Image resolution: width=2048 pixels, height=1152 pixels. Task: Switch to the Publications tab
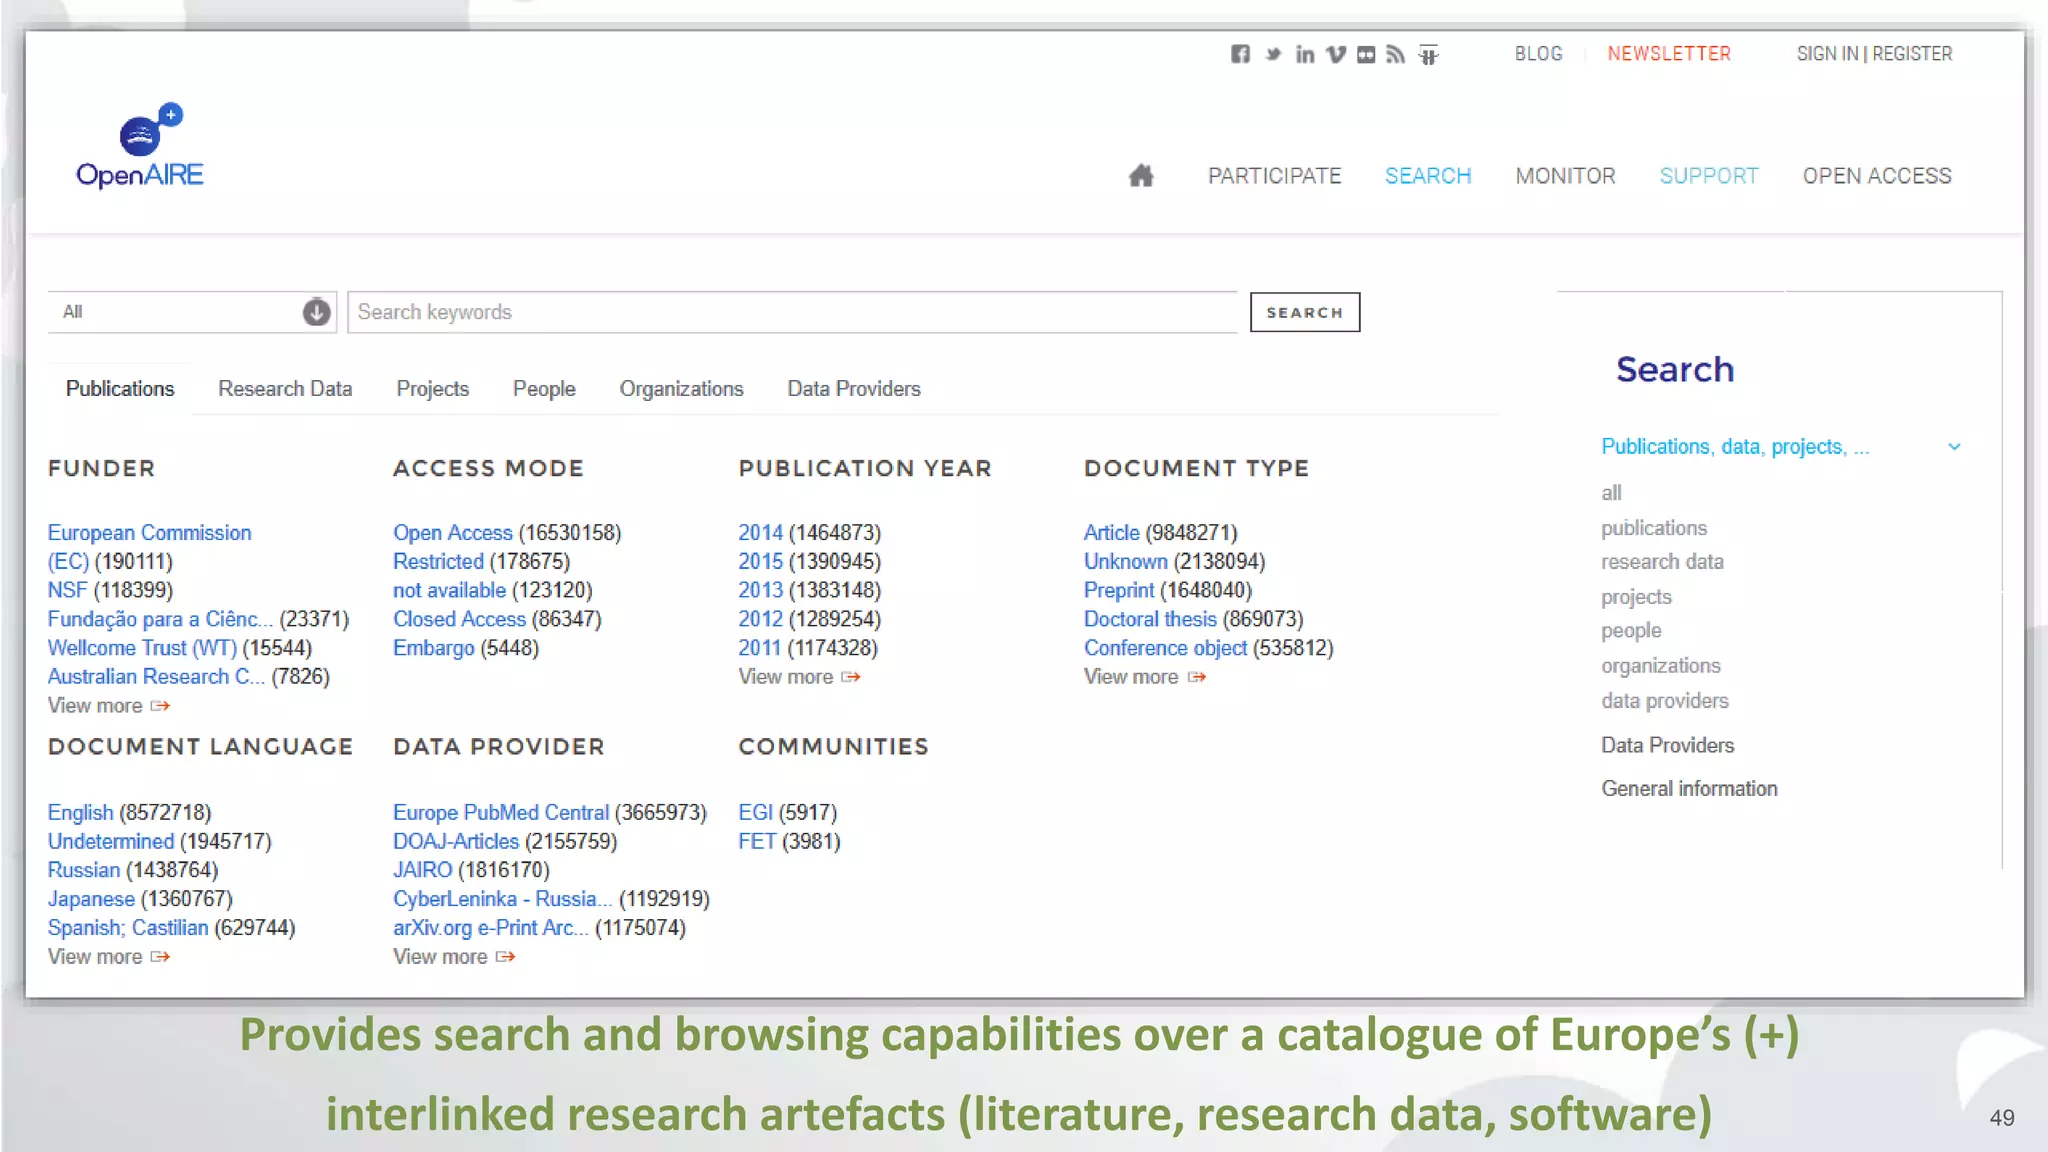[x=120, y=389]
